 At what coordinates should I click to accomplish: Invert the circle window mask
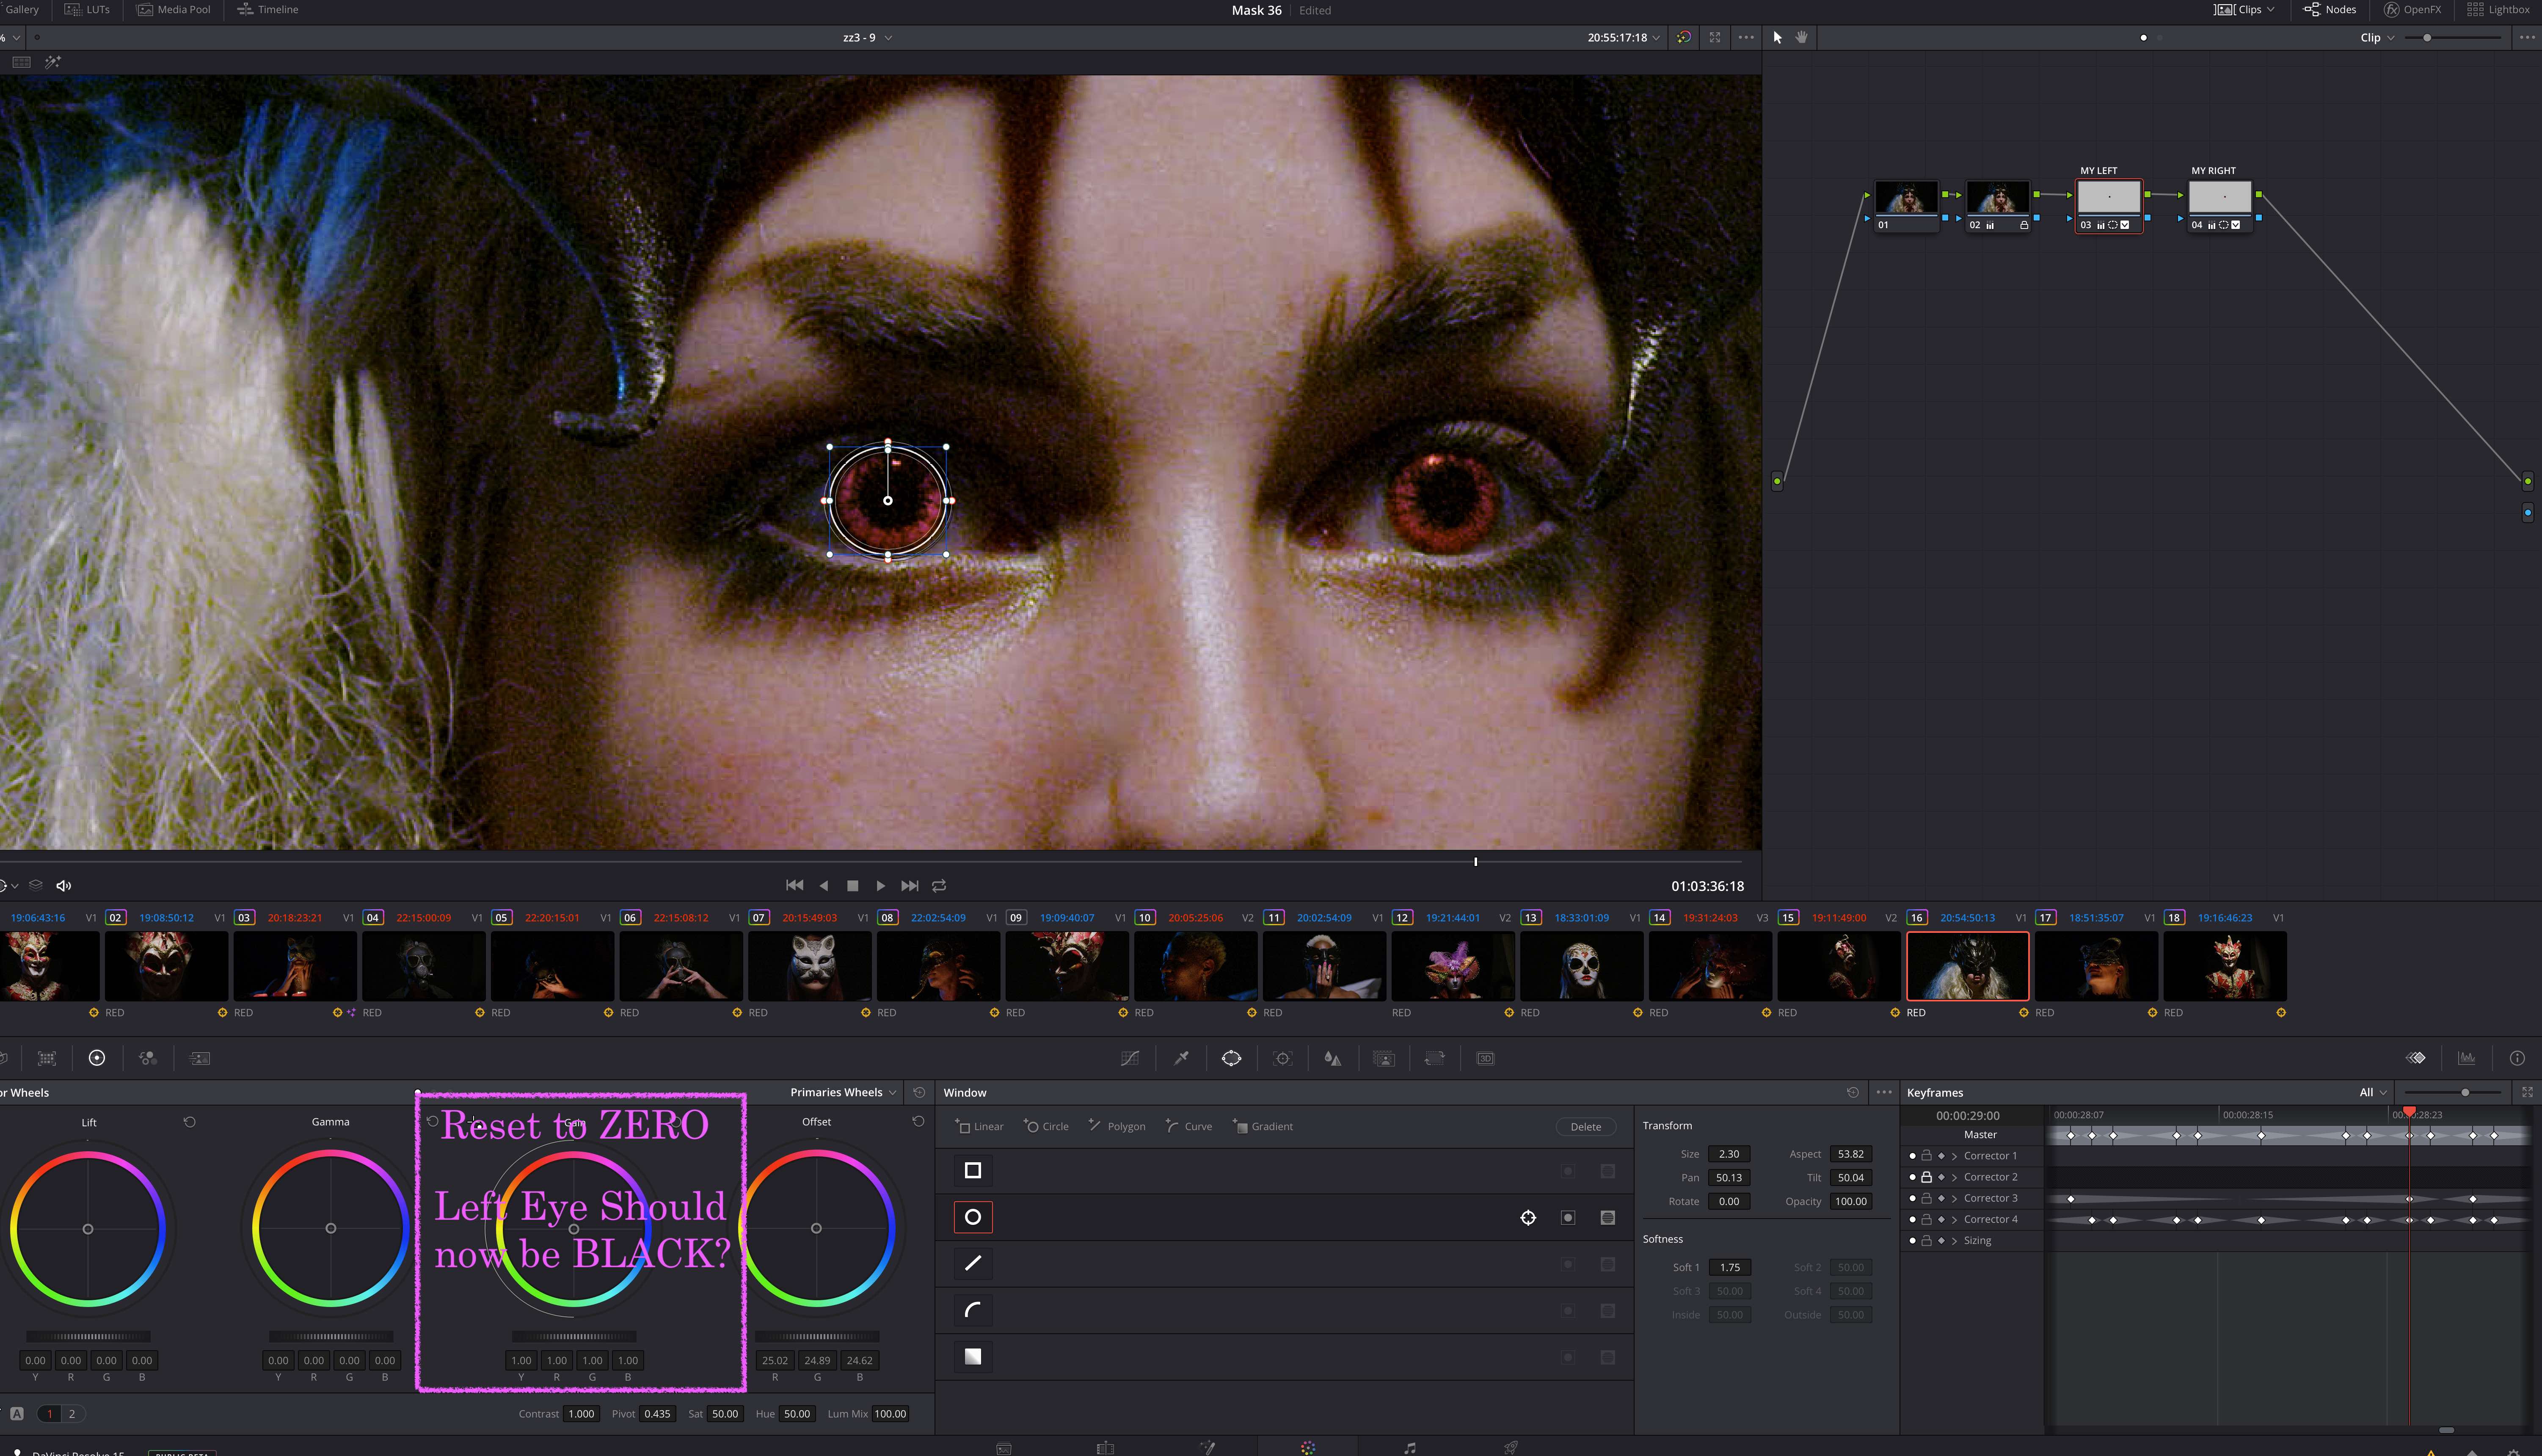[x=1568, y=1218]
